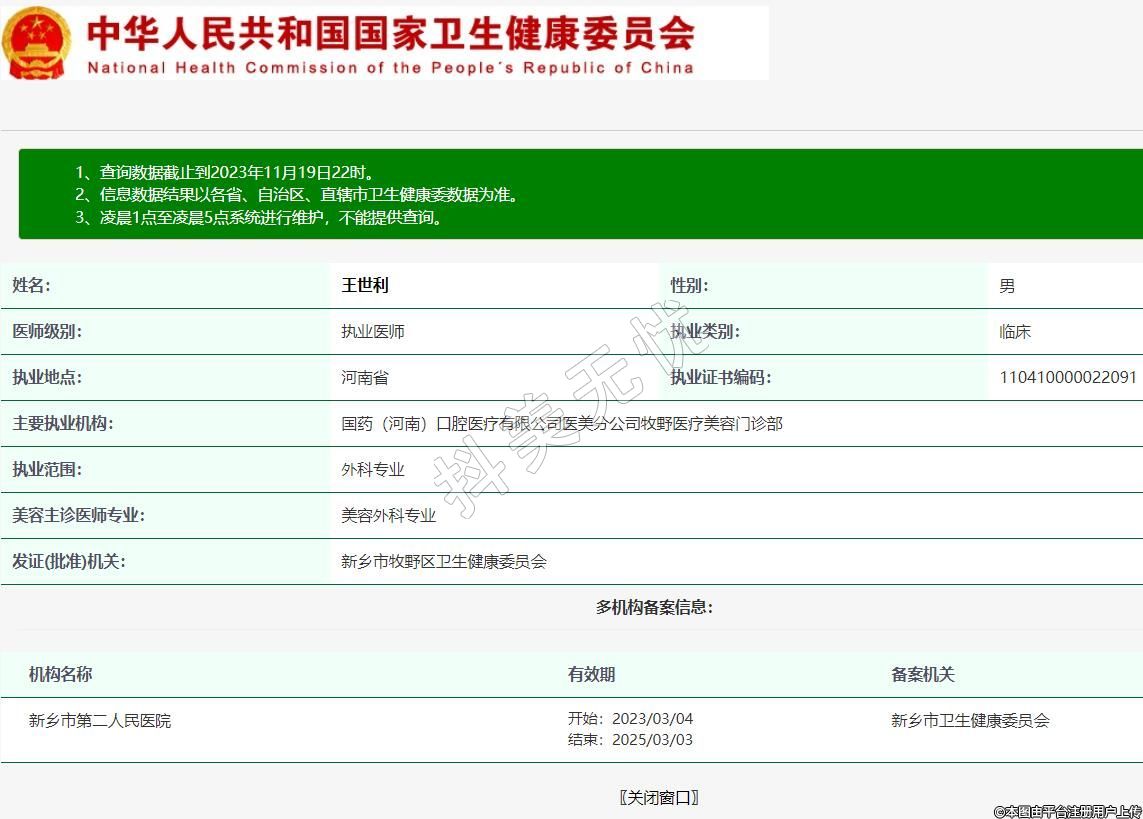Click the Chinese commission title in header
This screenshot has height=819, width=1143.
[x=390, y=33]
